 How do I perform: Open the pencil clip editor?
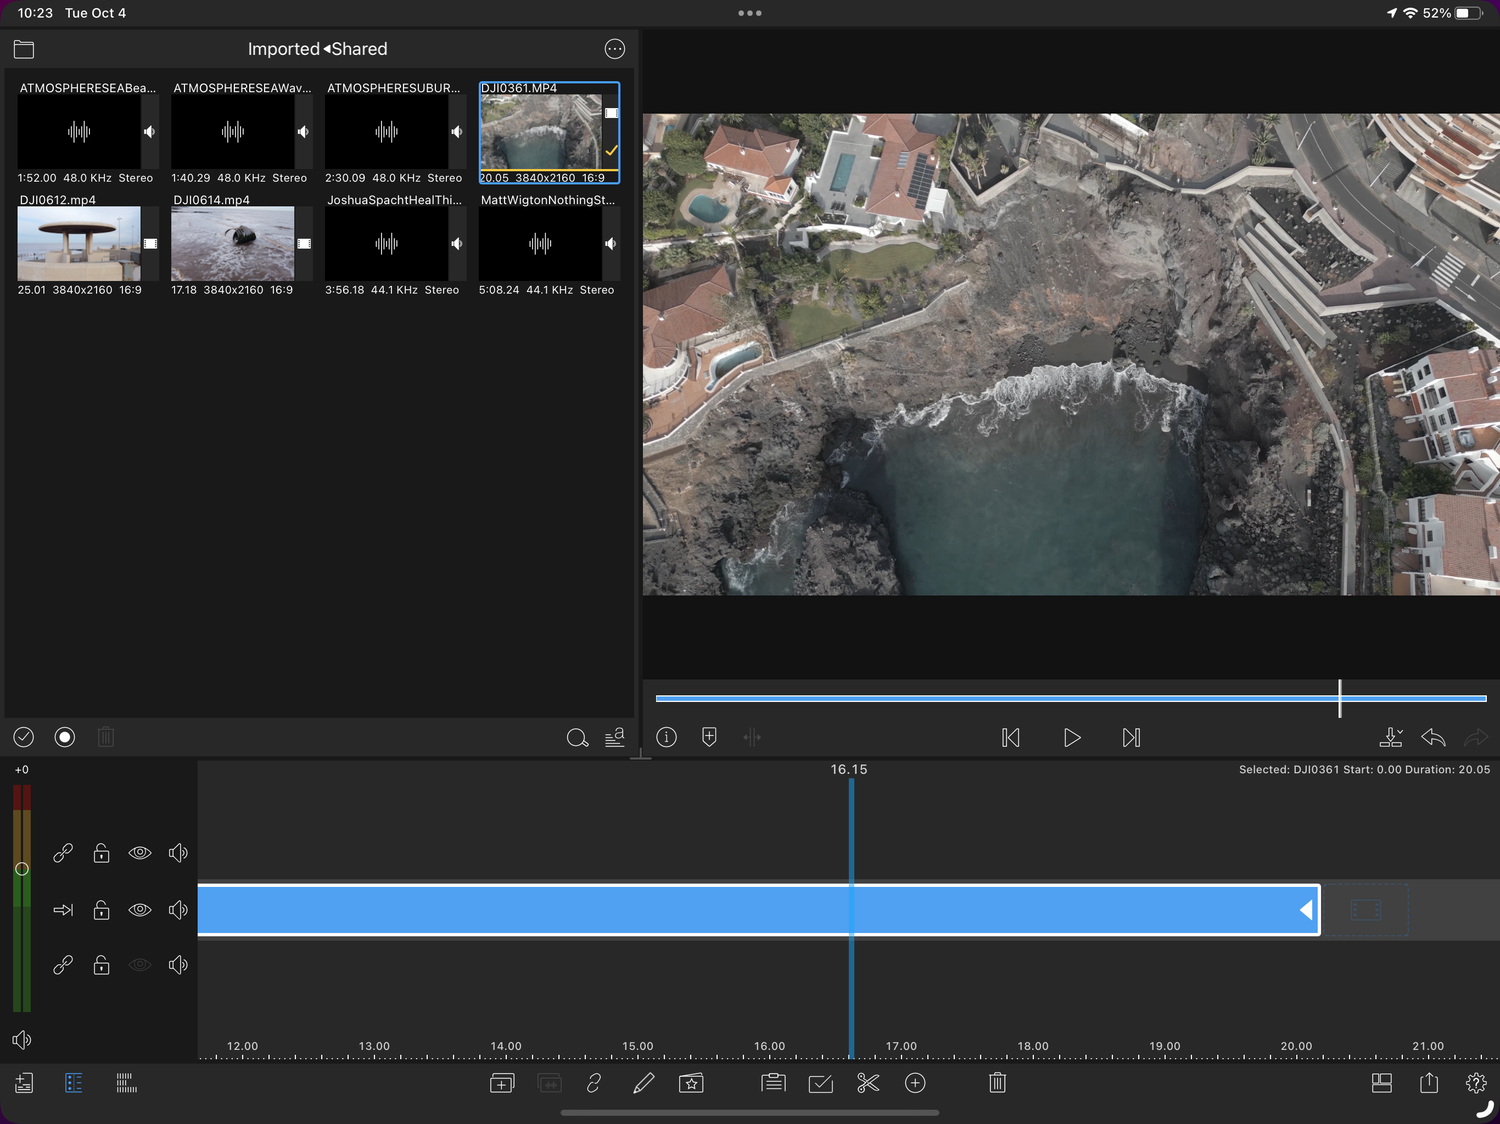pyautogui.click(x=644, y=1083)
